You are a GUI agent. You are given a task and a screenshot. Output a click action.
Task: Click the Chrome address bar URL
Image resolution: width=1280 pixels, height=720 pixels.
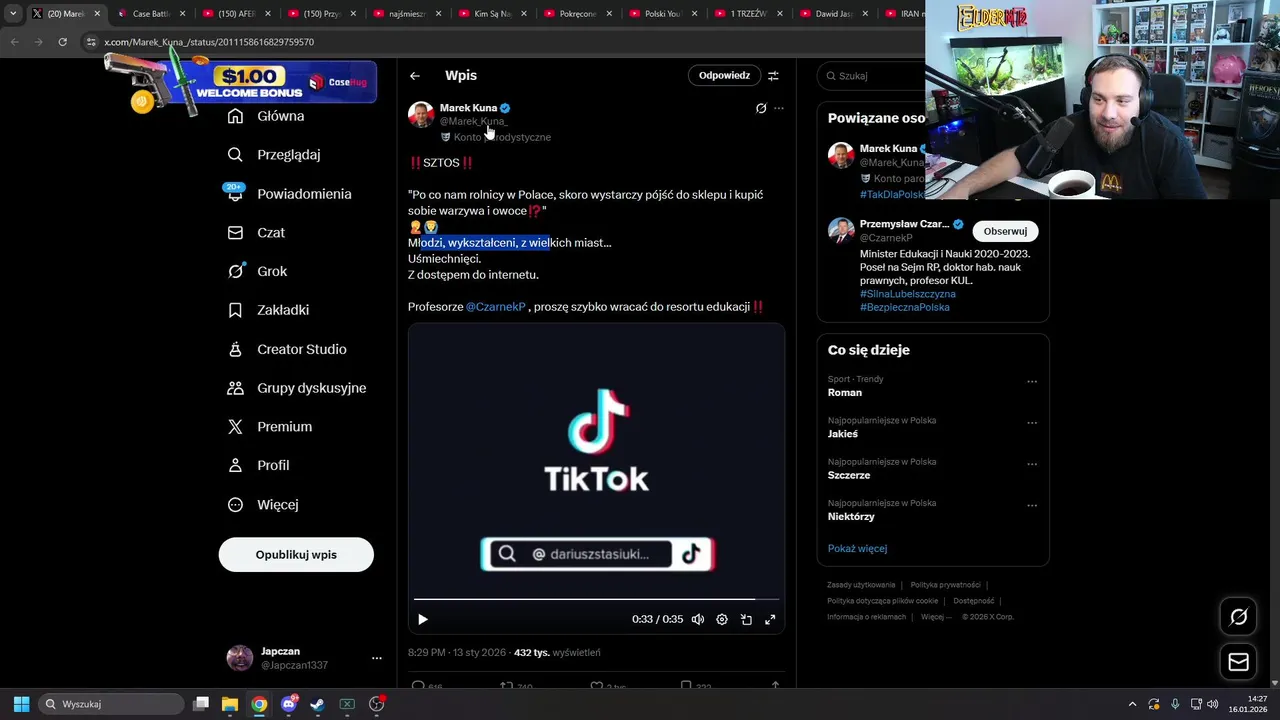pyautogui.click(x=209, y=42)
